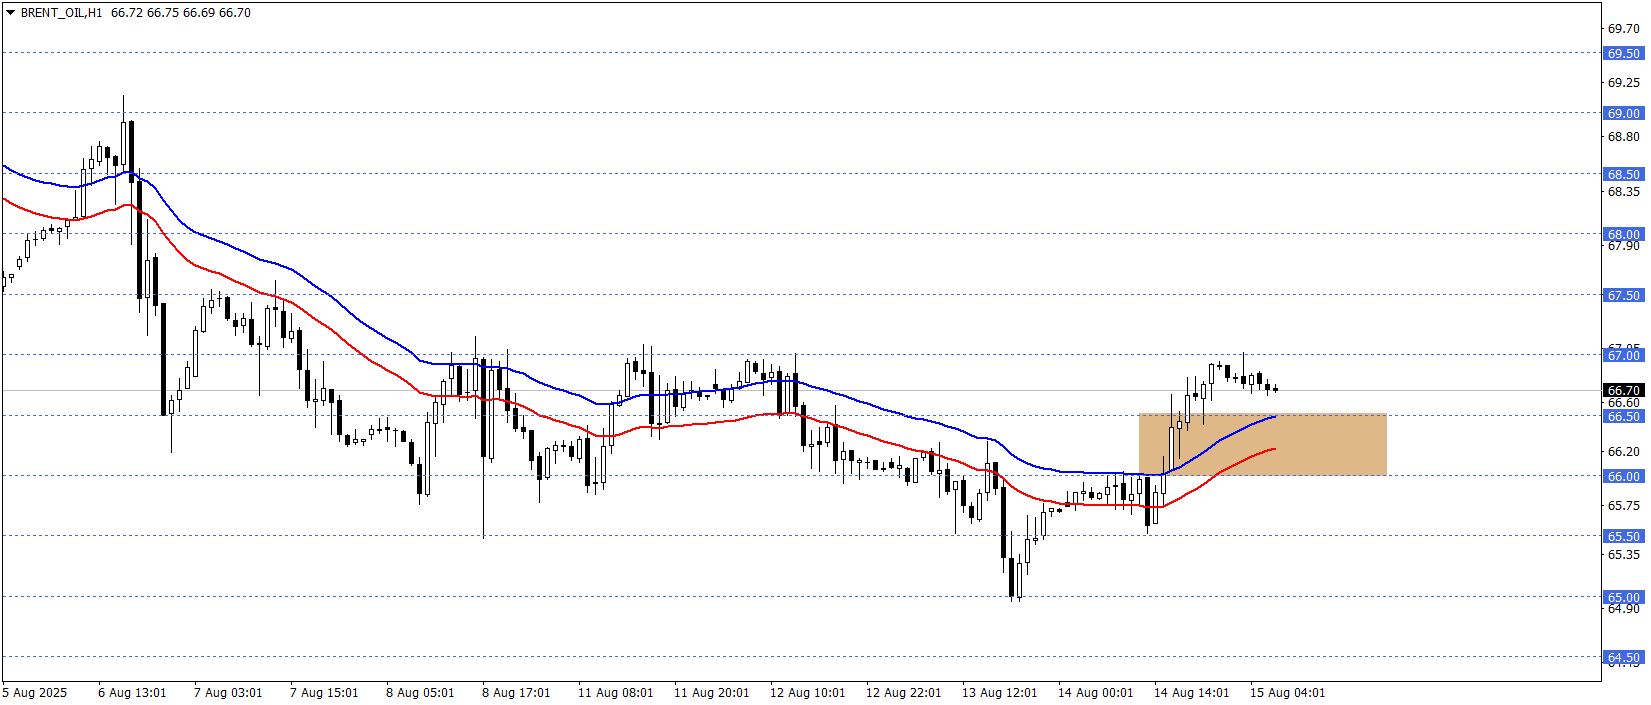Click the 12 Aug 22:01 time label

coord(904,692)
